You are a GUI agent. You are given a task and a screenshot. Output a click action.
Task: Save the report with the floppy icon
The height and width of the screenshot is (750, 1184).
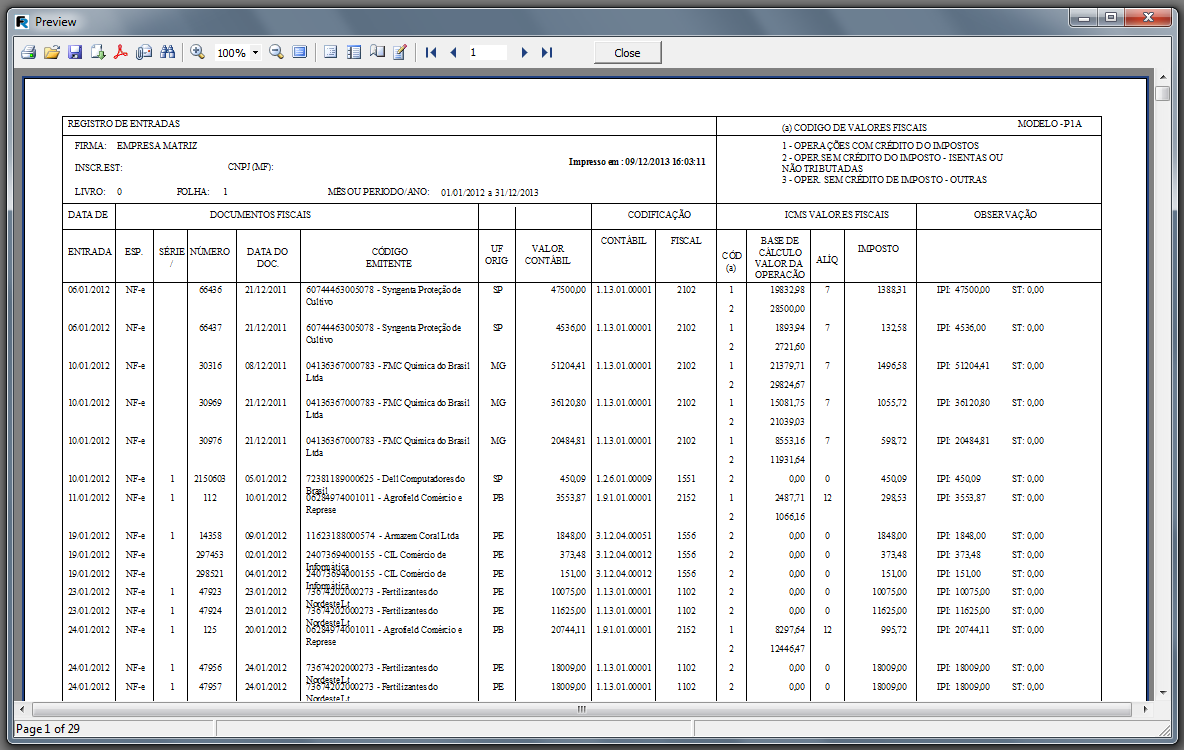click(75, 52)
